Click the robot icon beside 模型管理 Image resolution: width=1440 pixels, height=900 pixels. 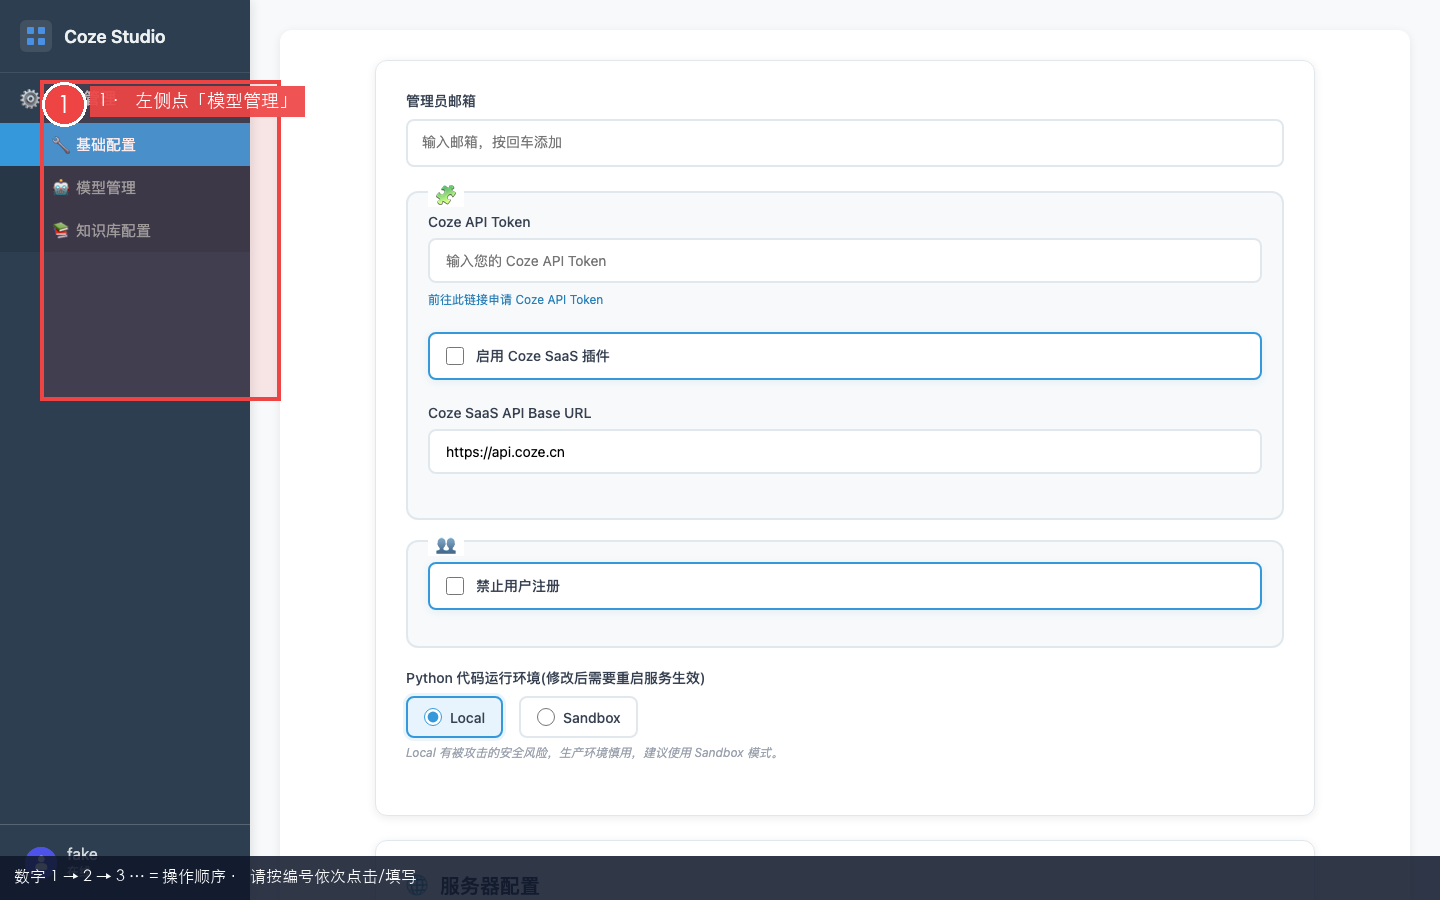pos(61,187)
